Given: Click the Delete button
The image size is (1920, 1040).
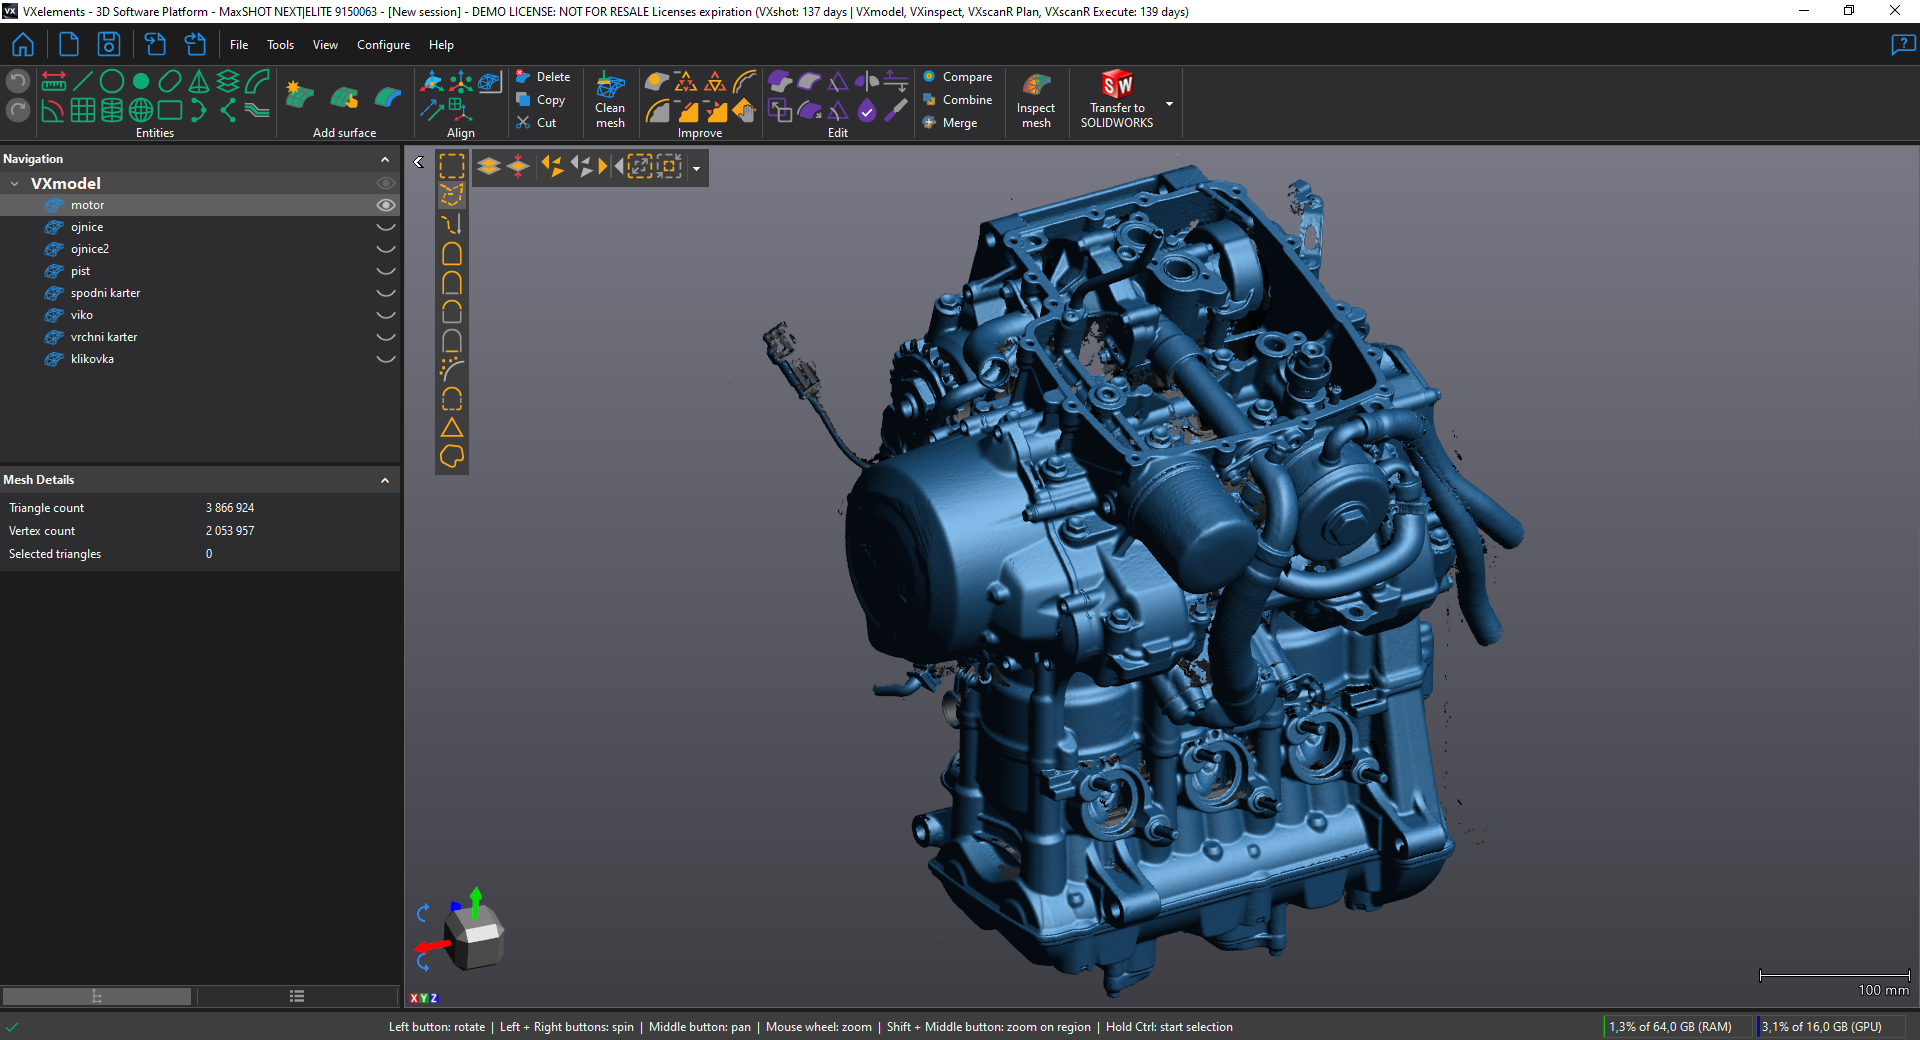Looking at the screenshot, I should coord(543,77).
